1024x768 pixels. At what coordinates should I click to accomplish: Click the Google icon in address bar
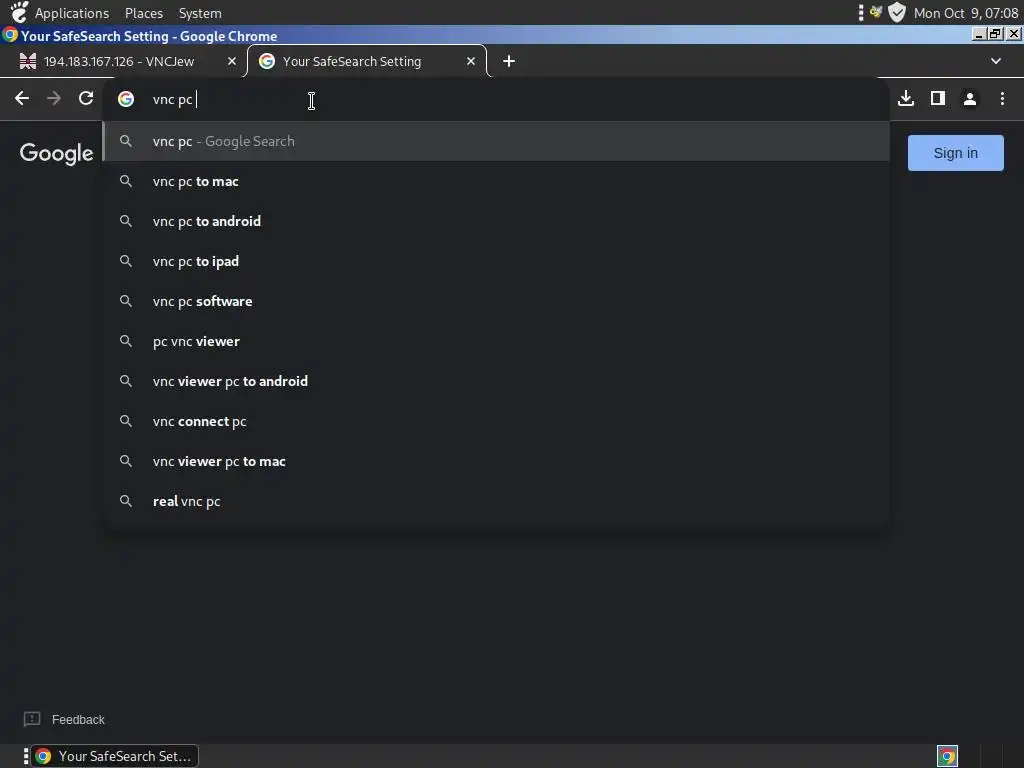[126, 99]
